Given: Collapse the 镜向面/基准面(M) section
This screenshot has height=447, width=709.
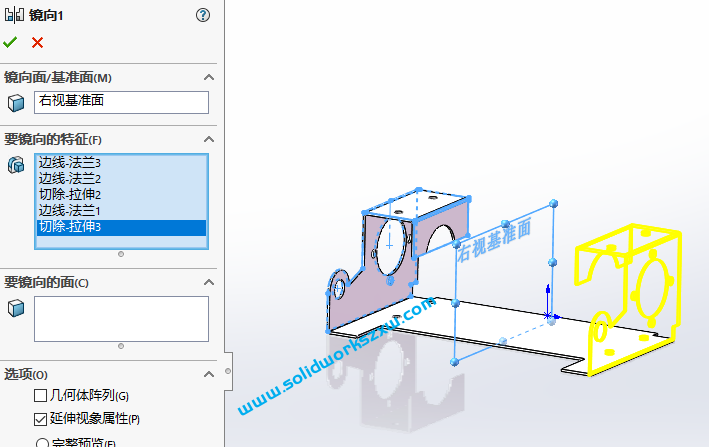Looking at the screenshot, I should [208, 77].
